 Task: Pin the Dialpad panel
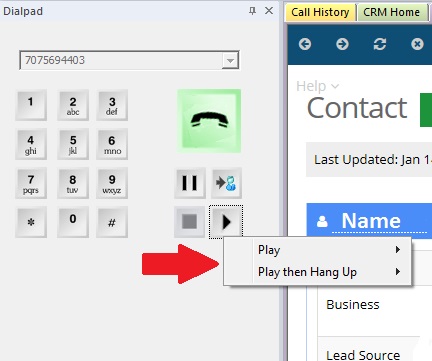(x=252, y=11)
